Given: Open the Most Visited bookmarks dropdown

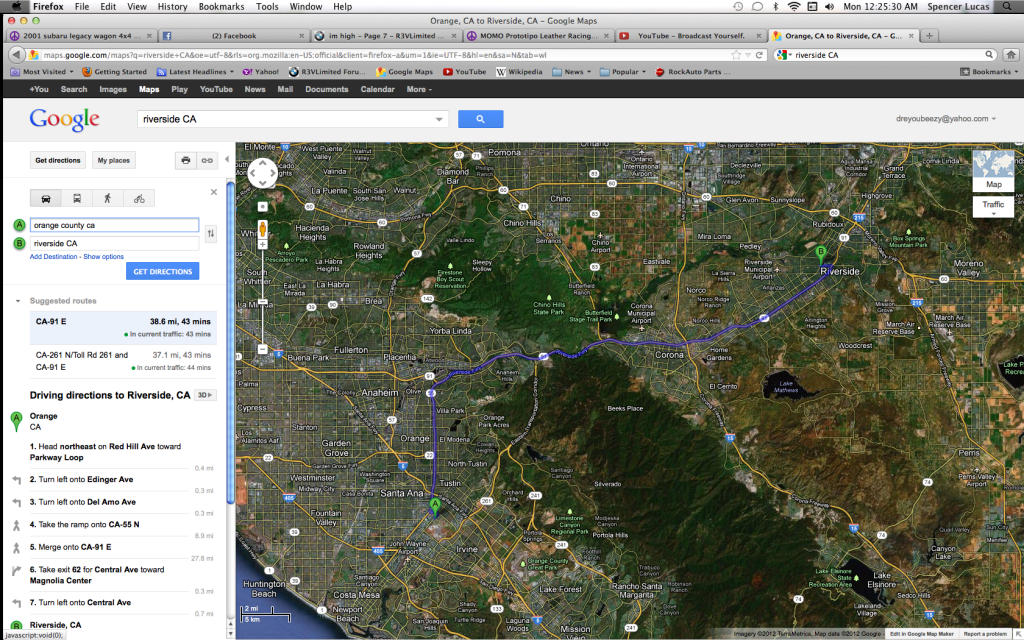Looking at the screenshot, I should [42, 72].
